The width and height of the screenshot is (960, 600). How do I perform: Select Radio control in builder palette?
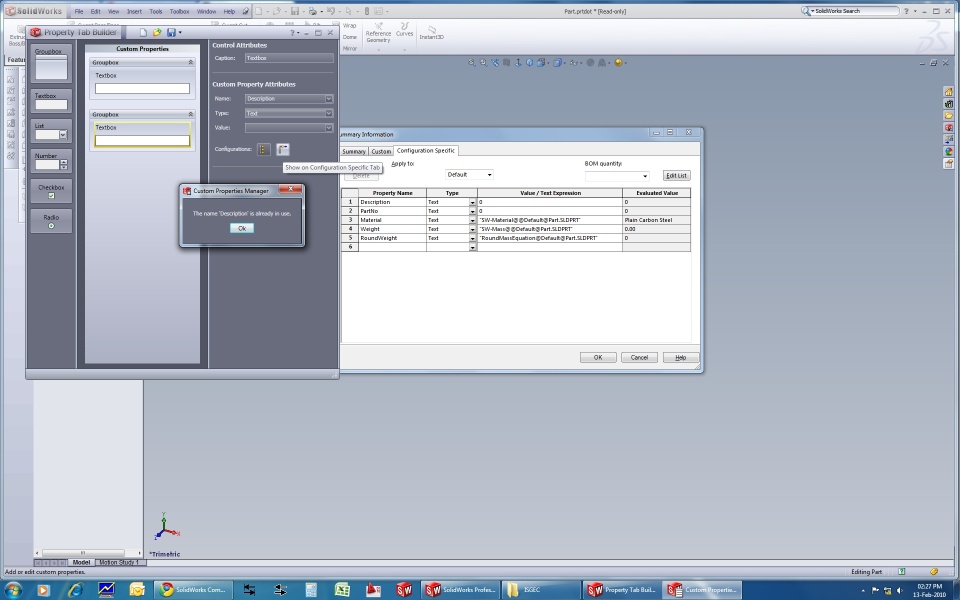click(51, 221)
